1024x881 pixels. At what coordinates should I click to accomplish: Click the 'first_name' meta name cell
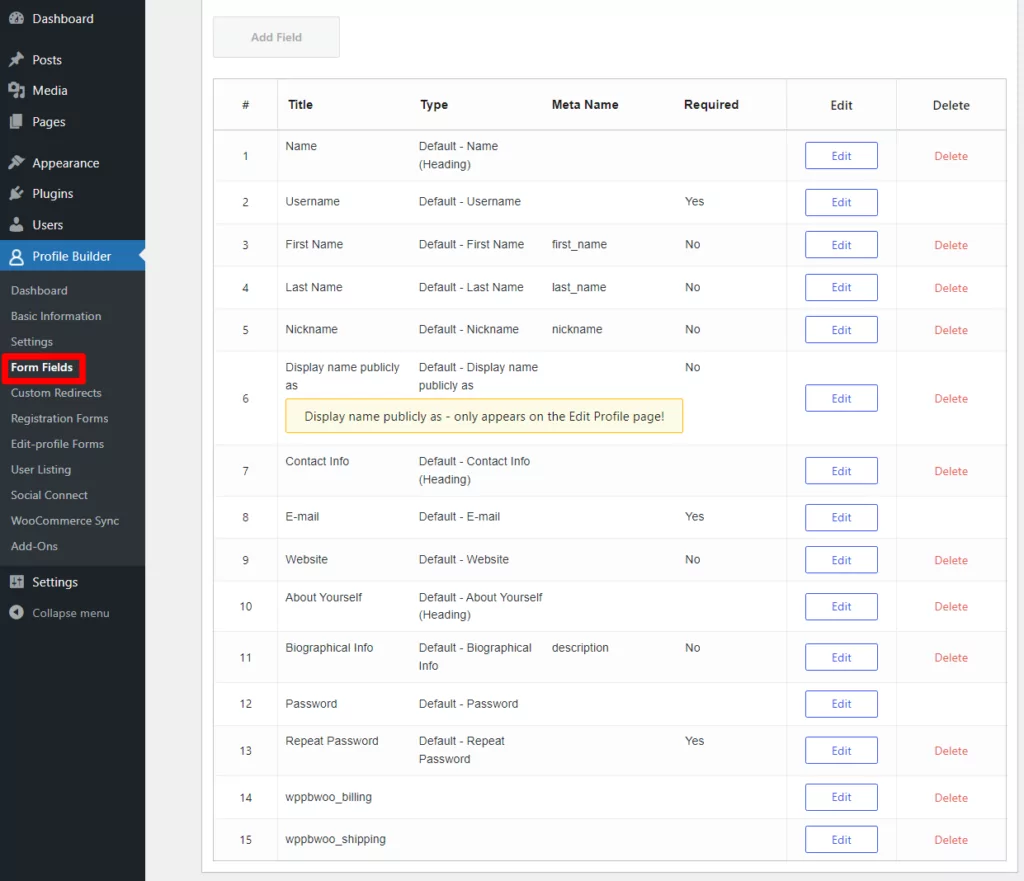579,244
